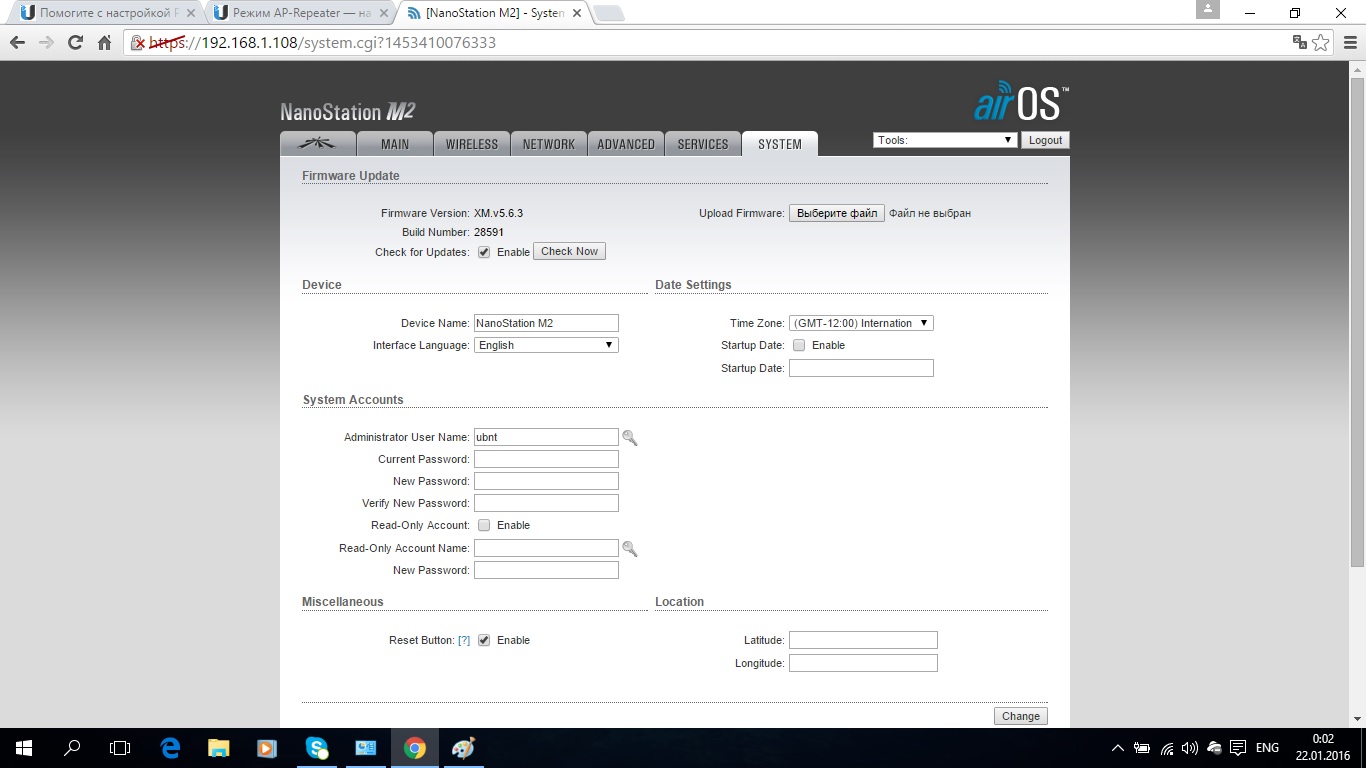The width and height of the screenshot is (1366, 768).
Task: Click the 'Выберите файл' upload button
Action: [837, 213]
